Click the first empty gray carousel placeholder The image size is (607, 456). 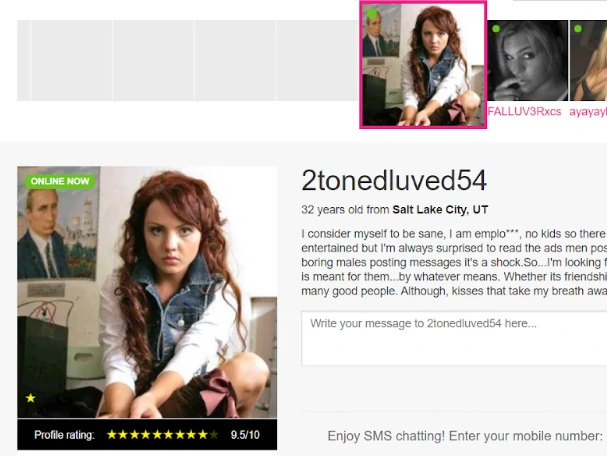(24, 61)
